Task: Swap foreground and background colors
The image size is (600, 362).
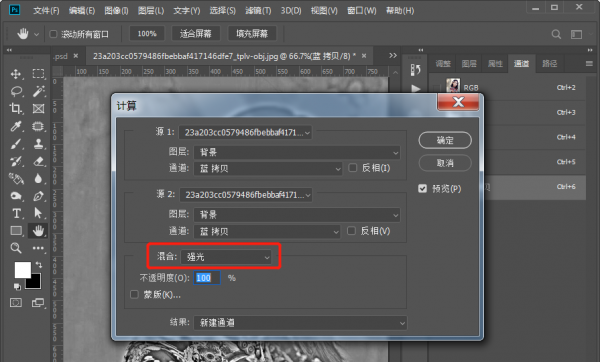Action: pyautogui.click(x=38, y=264)
